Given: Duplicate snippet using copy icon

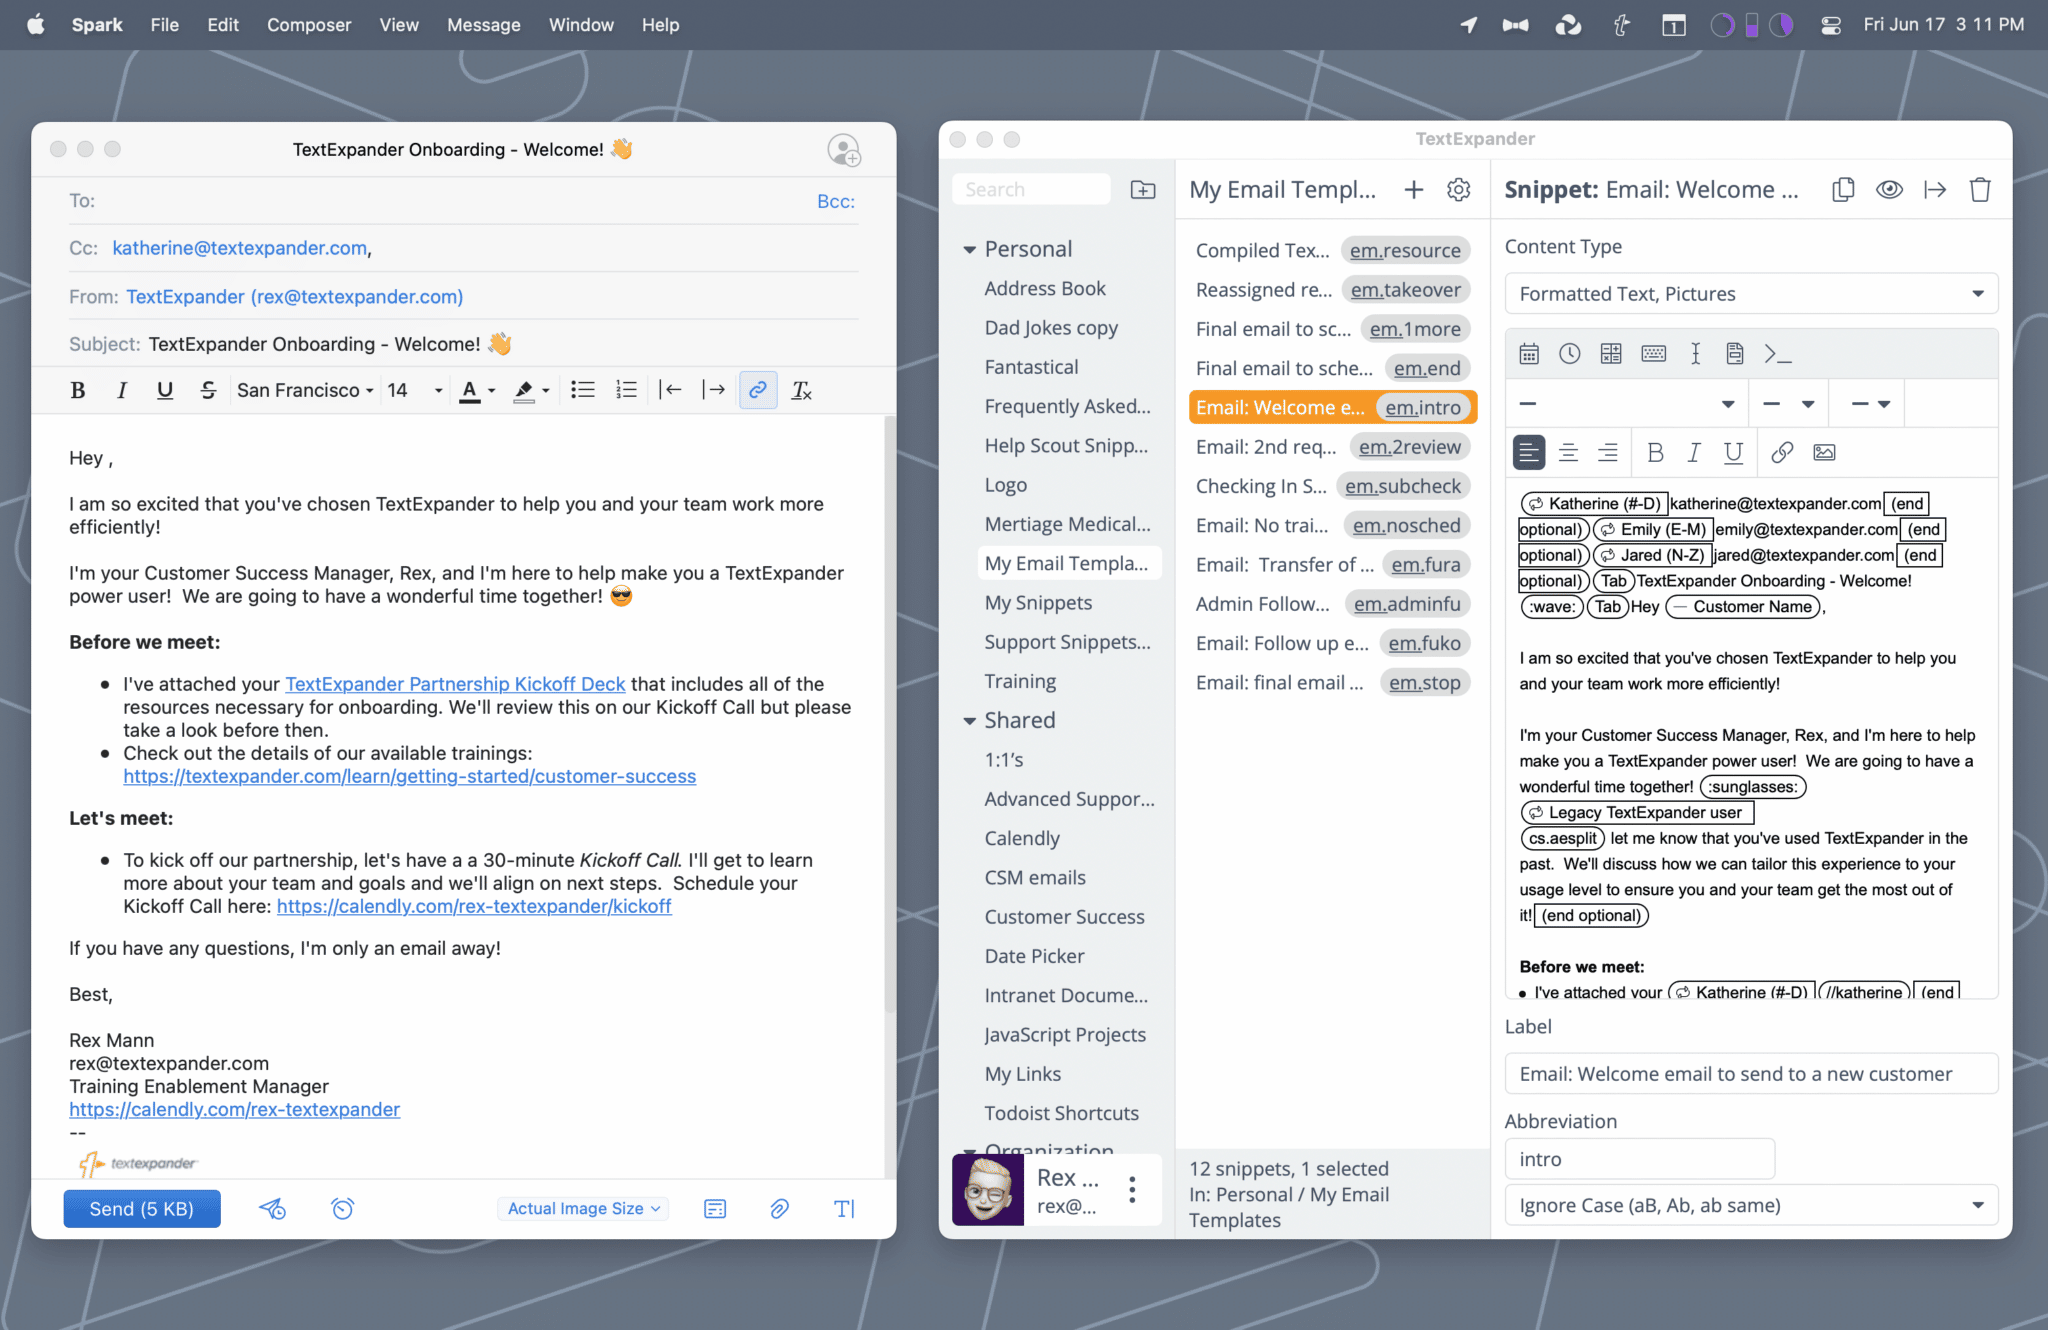Looking at the screenshot, I should tap(1843, 190).
